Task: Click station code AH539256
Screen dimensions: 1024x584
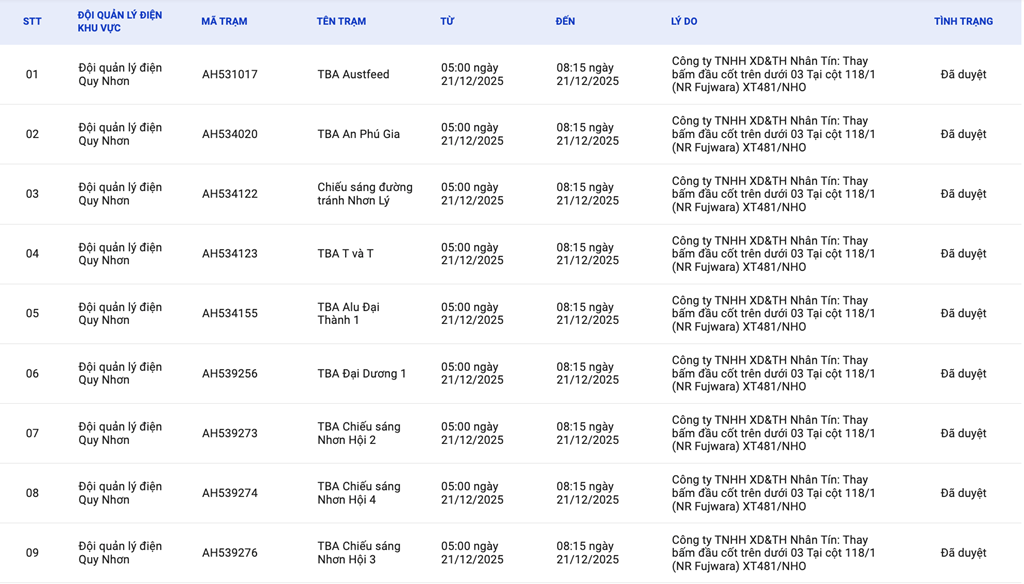Action: point(229,373)
